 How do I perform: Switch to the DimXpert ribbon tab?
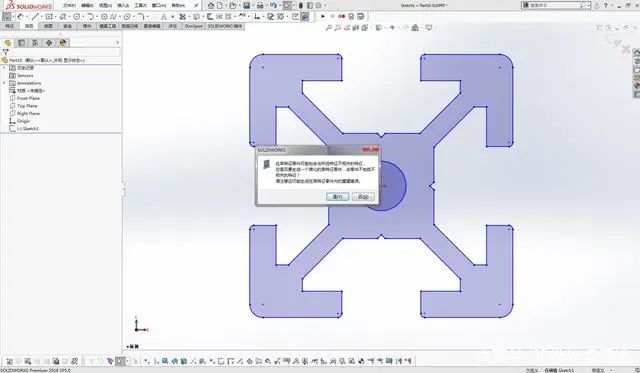pos(193,26)
